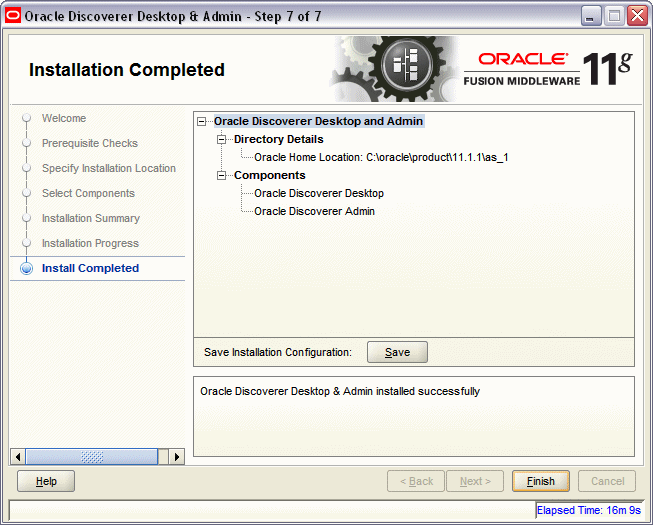Screen dimensions: 653x525
Task: Click the step panel scroll left arrow
Action: click(x=17, y=457)
